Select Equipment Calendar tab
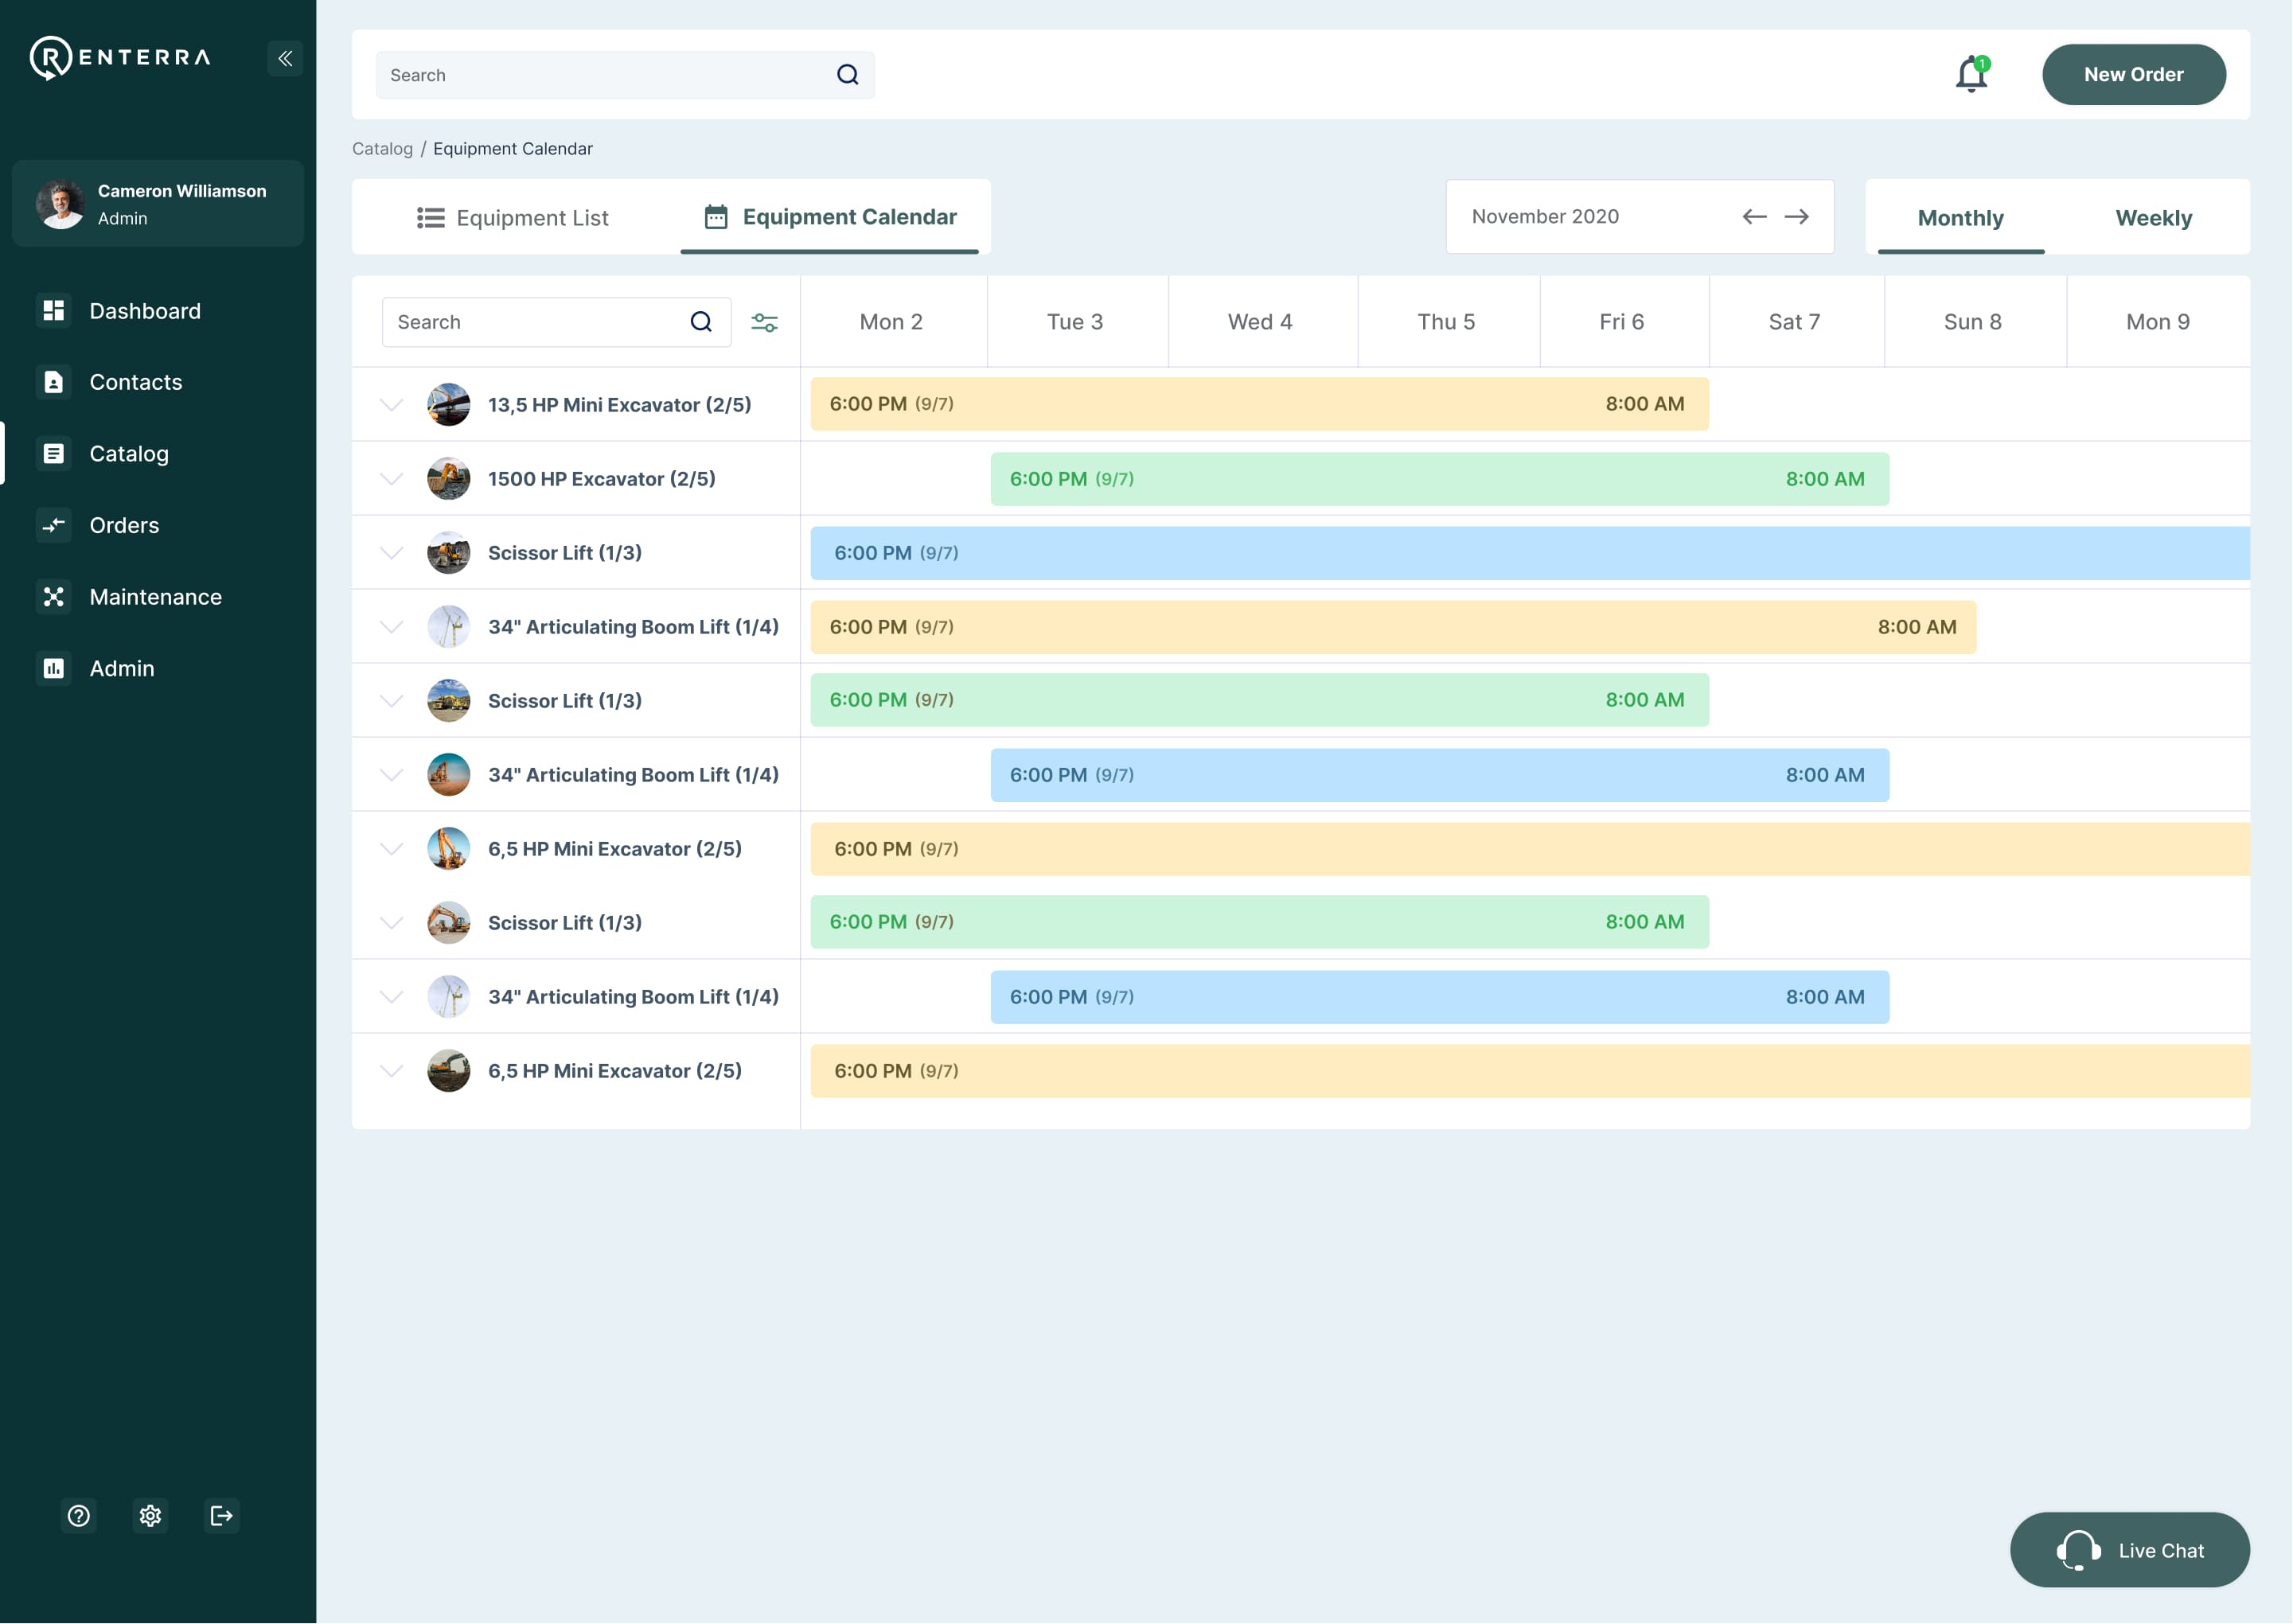2293x1624 pixels. [831, 217]
